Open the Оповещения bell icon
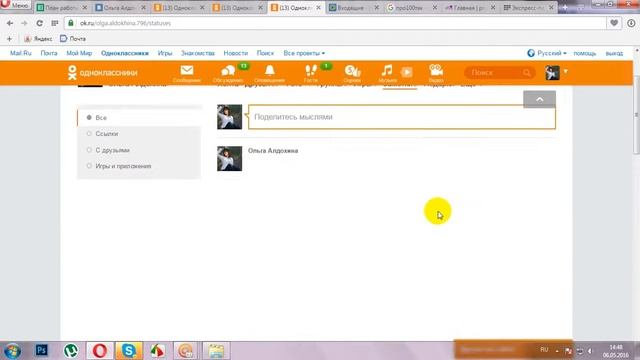The height and width of the screenshot is (360, 640). (269, 71)
